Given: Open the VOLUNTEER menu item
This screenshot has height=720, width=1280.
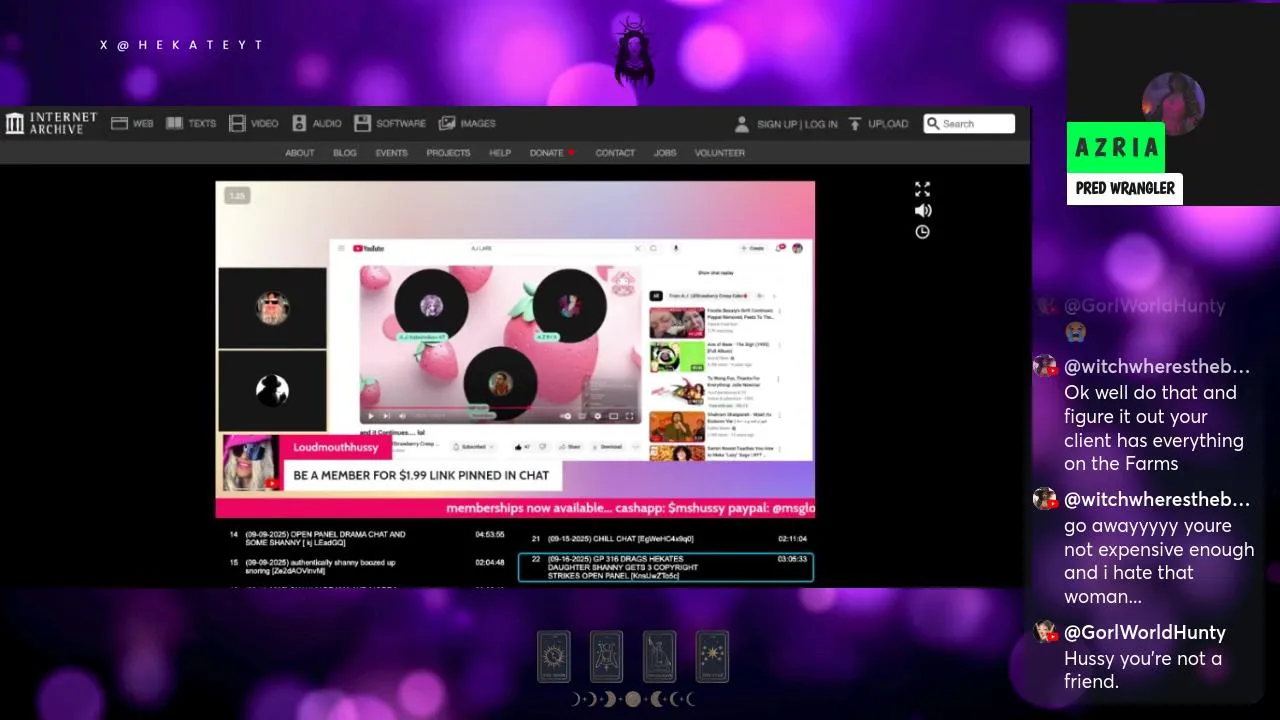Looking at the screenshot, I should tap(720, 153).
